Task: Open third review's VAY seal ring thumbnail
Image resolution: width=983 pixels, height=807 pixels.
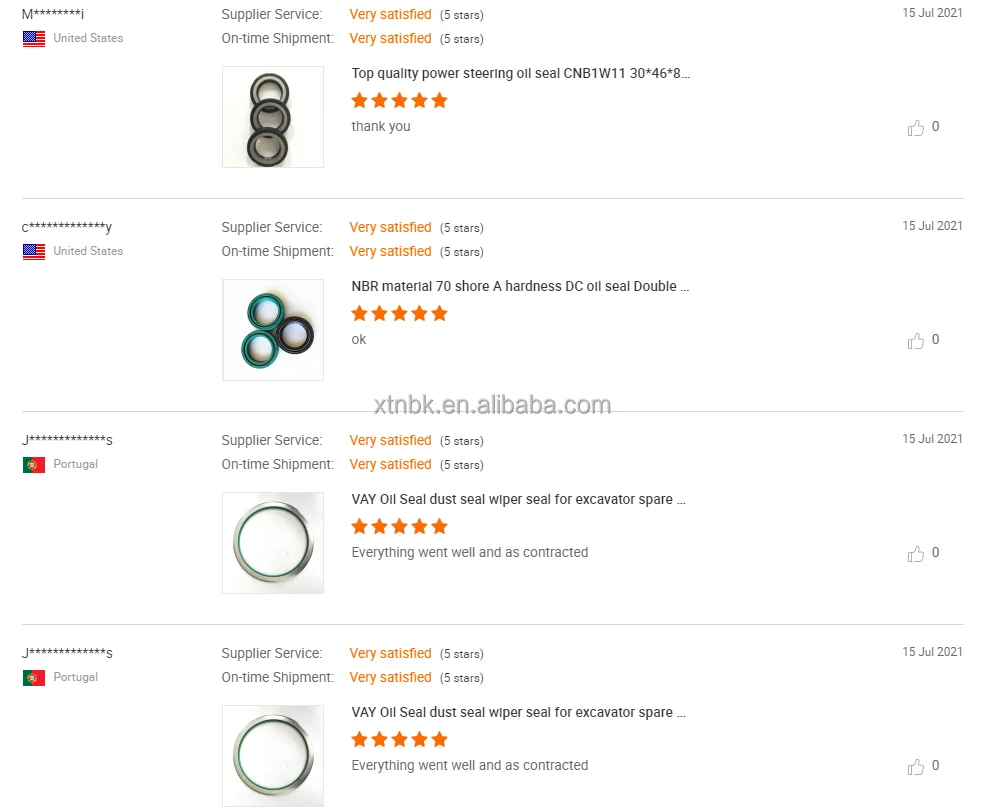Action: pos(273,543)
